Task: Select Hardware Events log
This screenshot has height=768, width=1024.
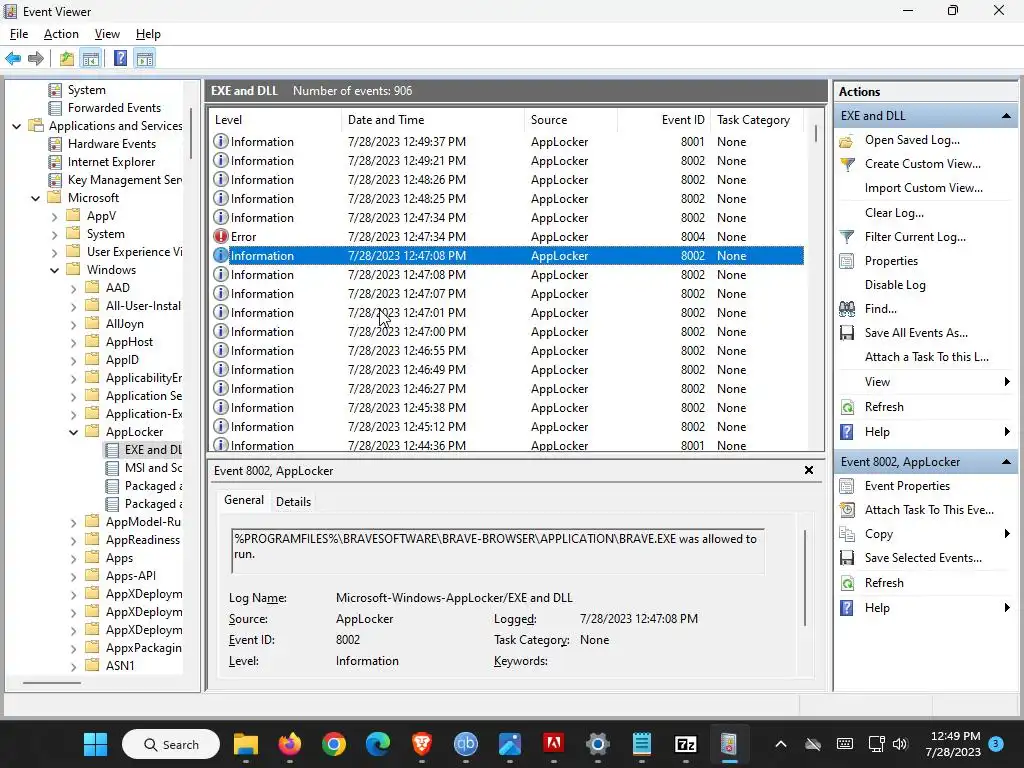Action: [103, 144]
